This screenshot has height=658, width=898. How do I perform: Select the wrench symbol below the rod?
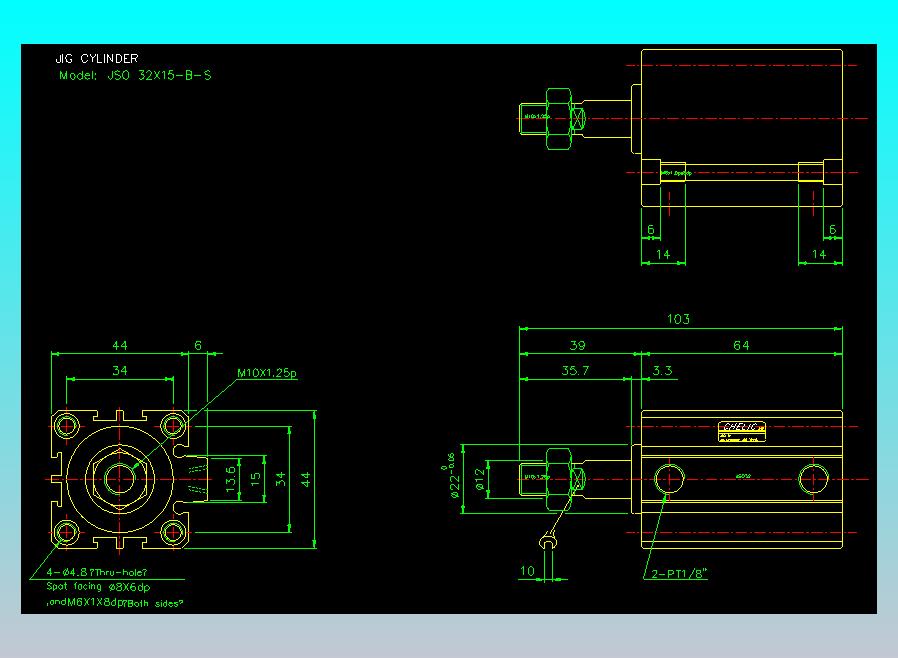(x=548, y=540)
